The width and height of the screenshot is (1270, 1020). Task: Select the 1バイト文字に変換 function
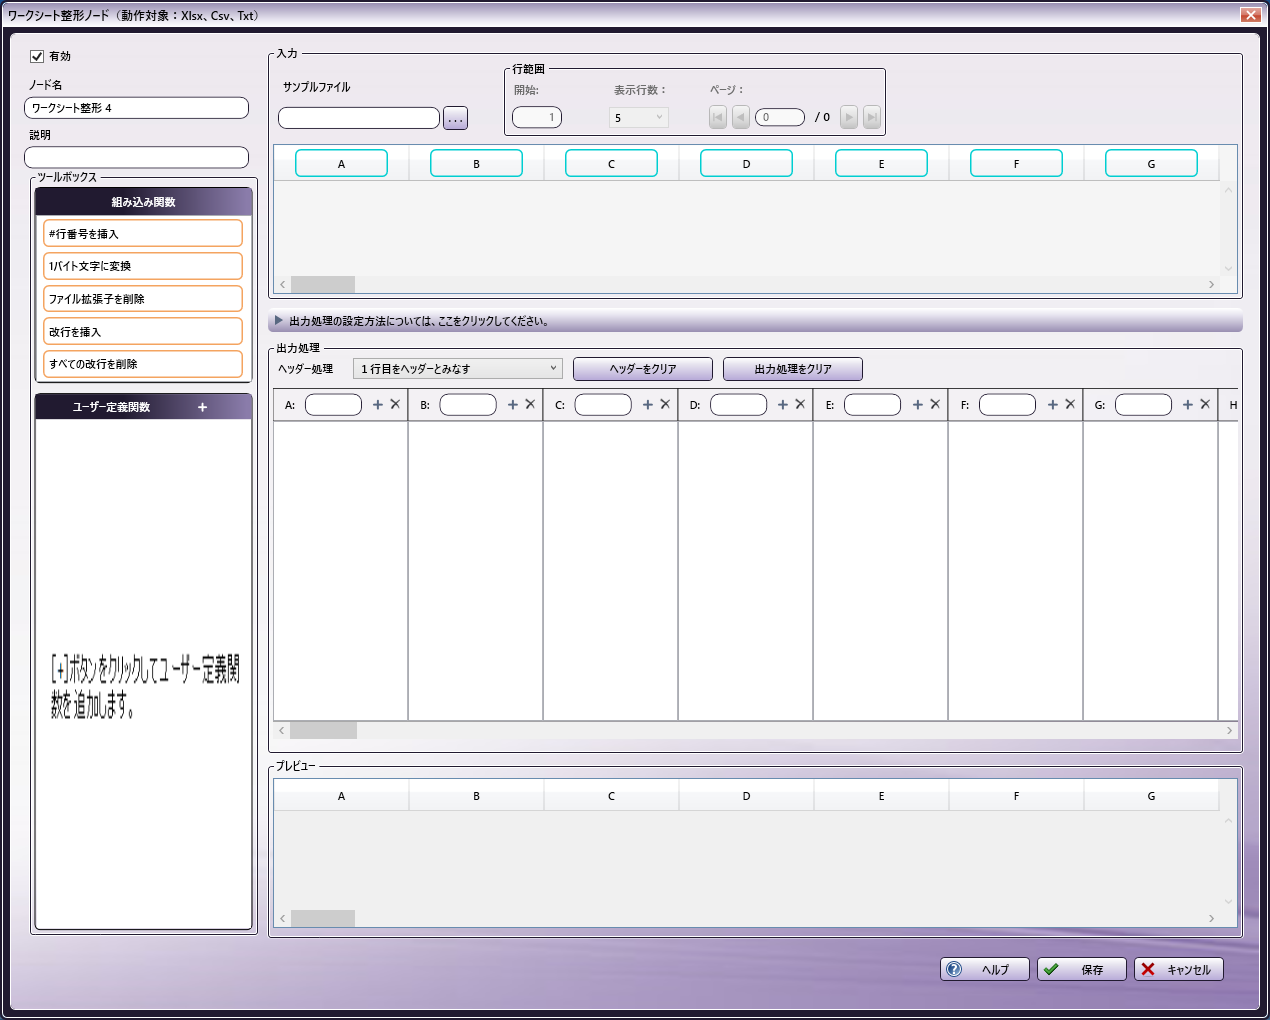[x=143, y=266]
